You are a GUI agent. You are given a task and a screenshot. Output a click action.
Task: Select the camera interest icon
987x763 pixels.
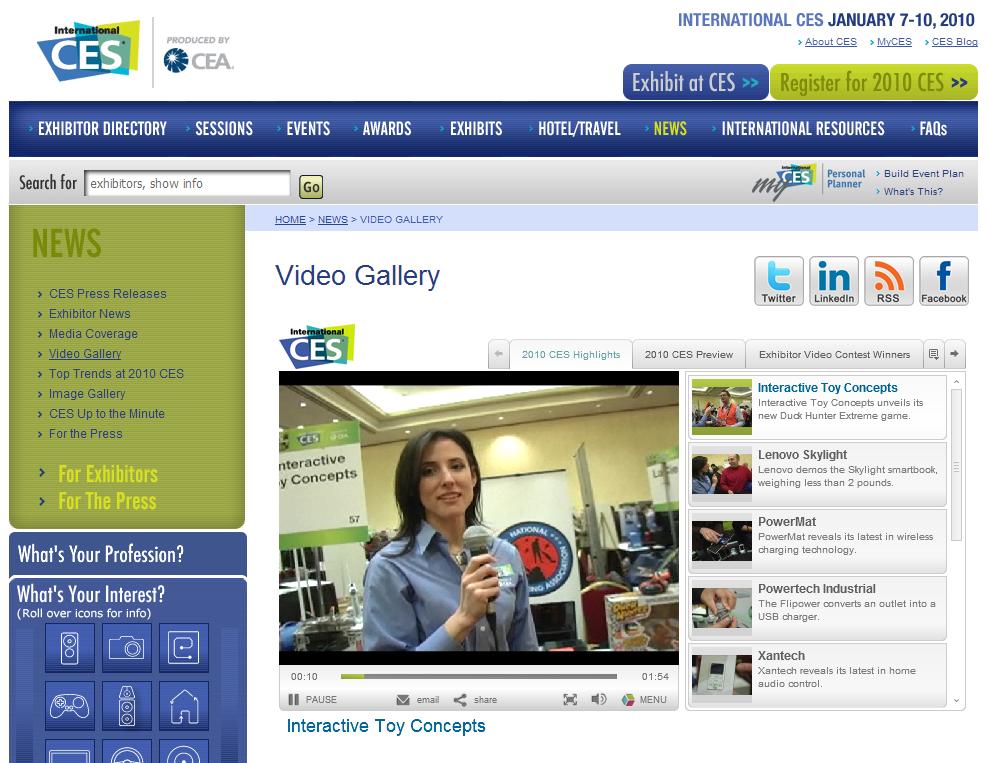coord(127,648)
